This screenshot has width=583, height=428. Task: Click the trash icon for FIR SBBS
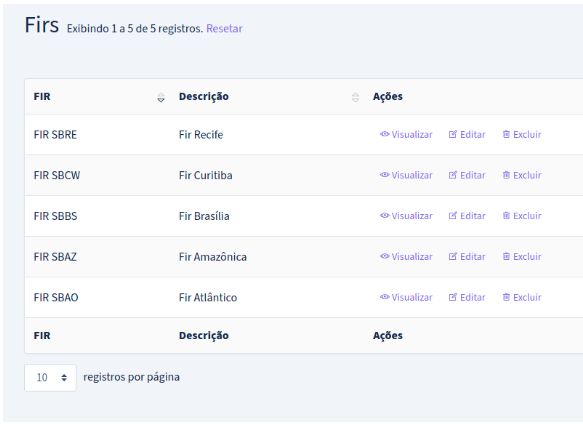(x=506, y=215)
